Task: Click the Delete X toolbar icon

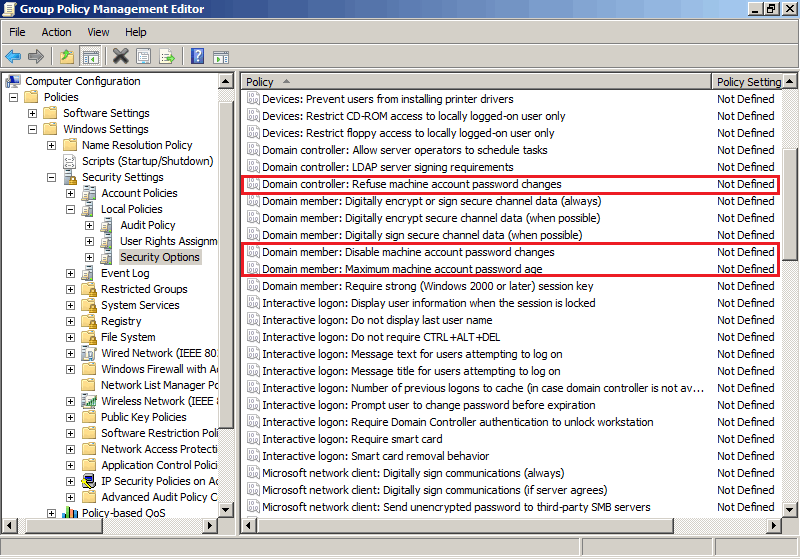Action: [120, 56]
